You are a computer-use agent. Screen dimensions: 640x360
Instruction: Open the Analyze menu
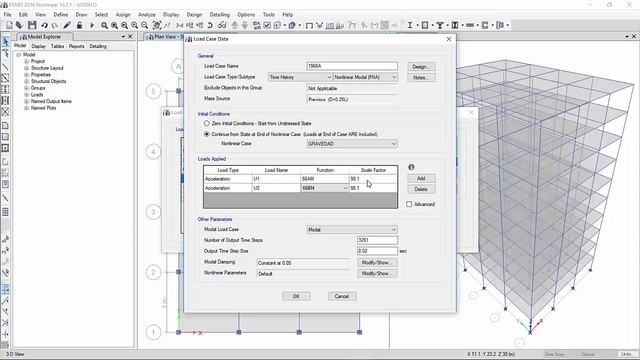click(x=147, y=14)
